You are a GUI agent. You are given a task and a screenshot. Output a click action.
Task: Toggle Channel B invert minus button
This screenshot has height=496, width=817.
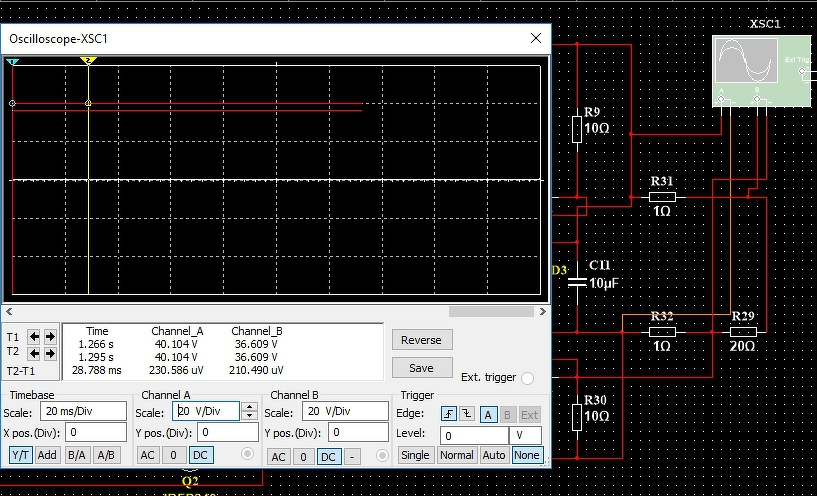(352, 457)
